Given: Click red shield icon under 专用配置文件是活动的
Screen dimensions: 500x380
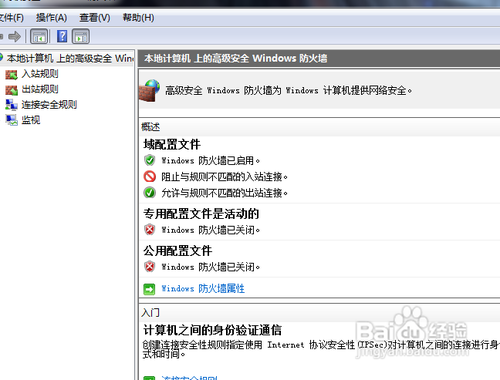Looking at the screenshot, I should [x=150, y=230].
